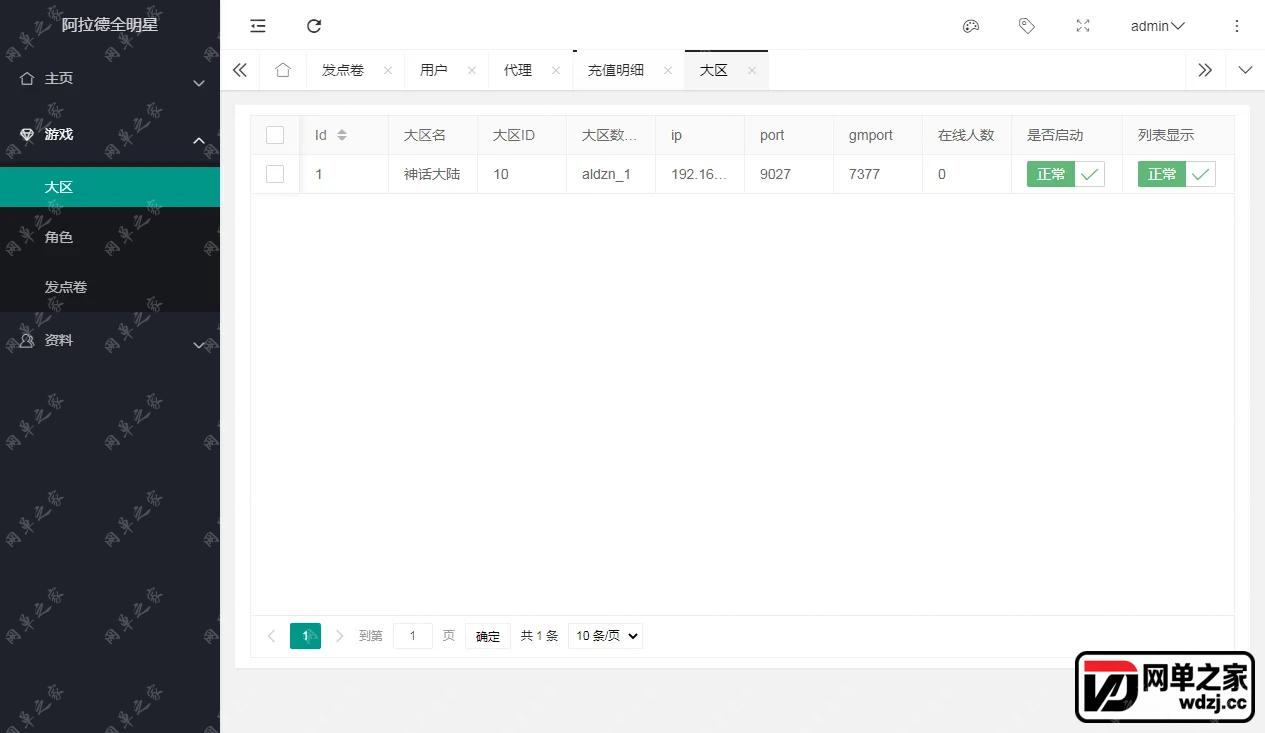Click the refresh icon in the top bar
This screenshot has width=1265, height=733.
point(314,26)
